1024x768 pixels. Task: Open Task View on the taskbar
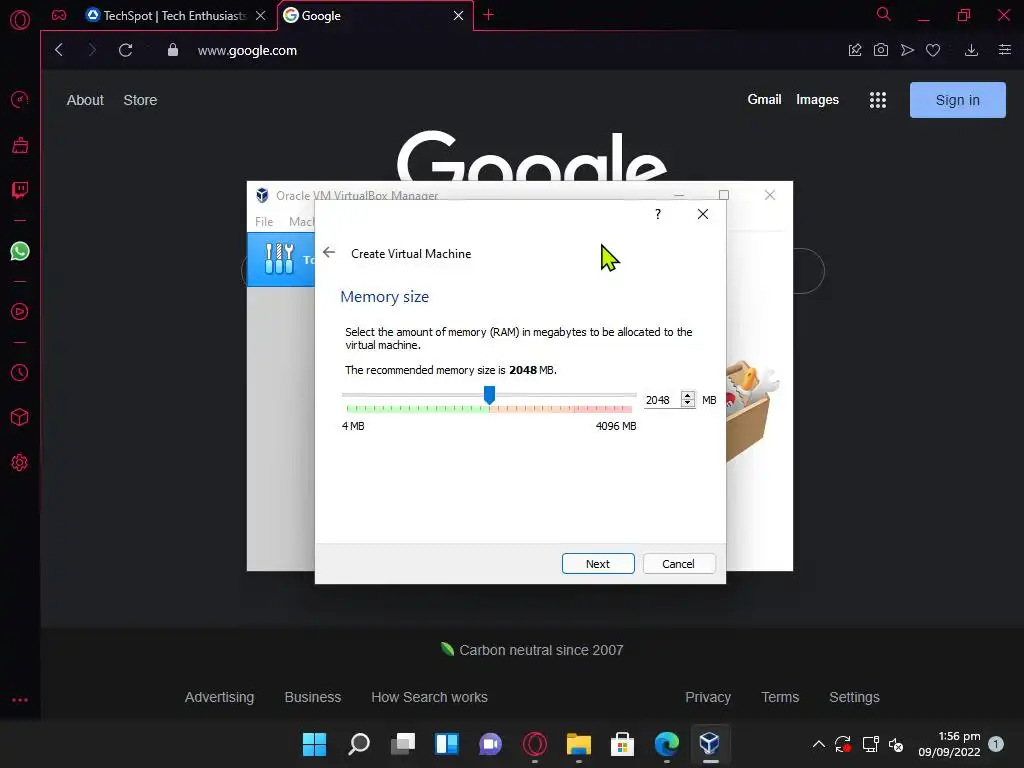click(403, 744)
